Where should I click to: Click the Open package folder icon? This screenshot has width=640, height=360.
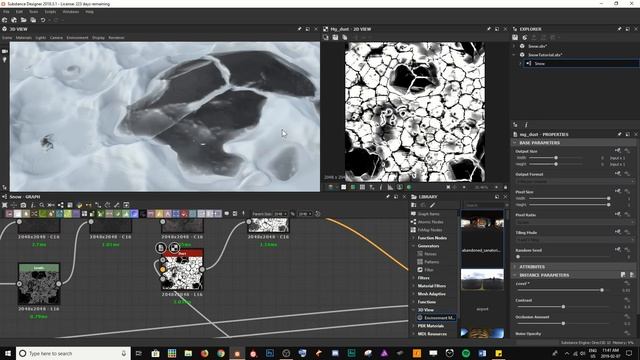(x=24, y=20)
